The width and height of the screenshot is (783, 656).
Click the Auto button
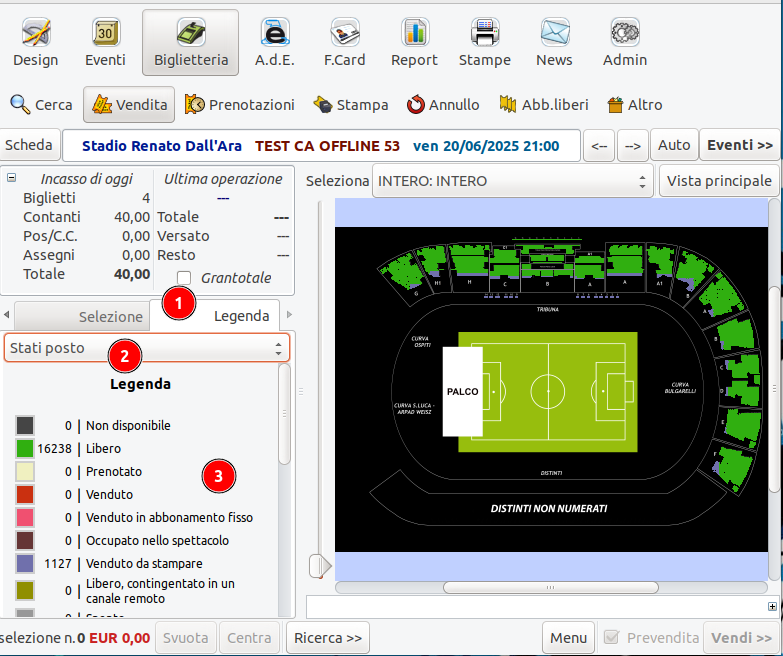pos(674,145)
